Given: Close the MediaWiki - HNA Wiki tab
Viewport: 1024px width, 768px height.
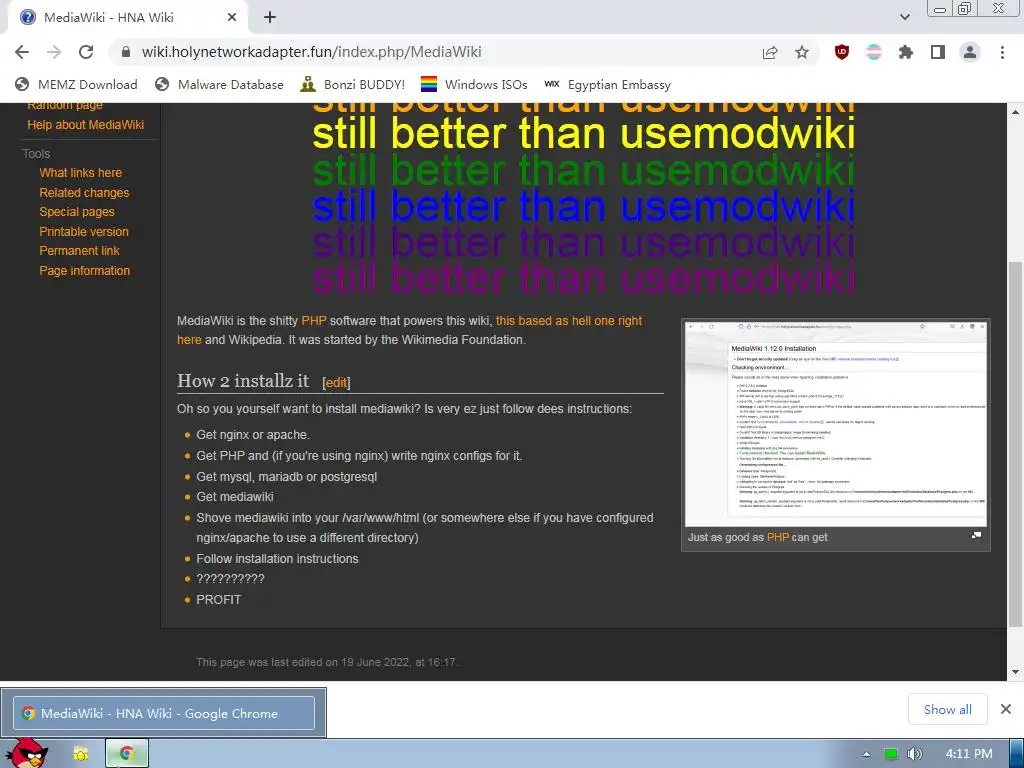Looking at the screenshot, I should click(x=232, y=18).
